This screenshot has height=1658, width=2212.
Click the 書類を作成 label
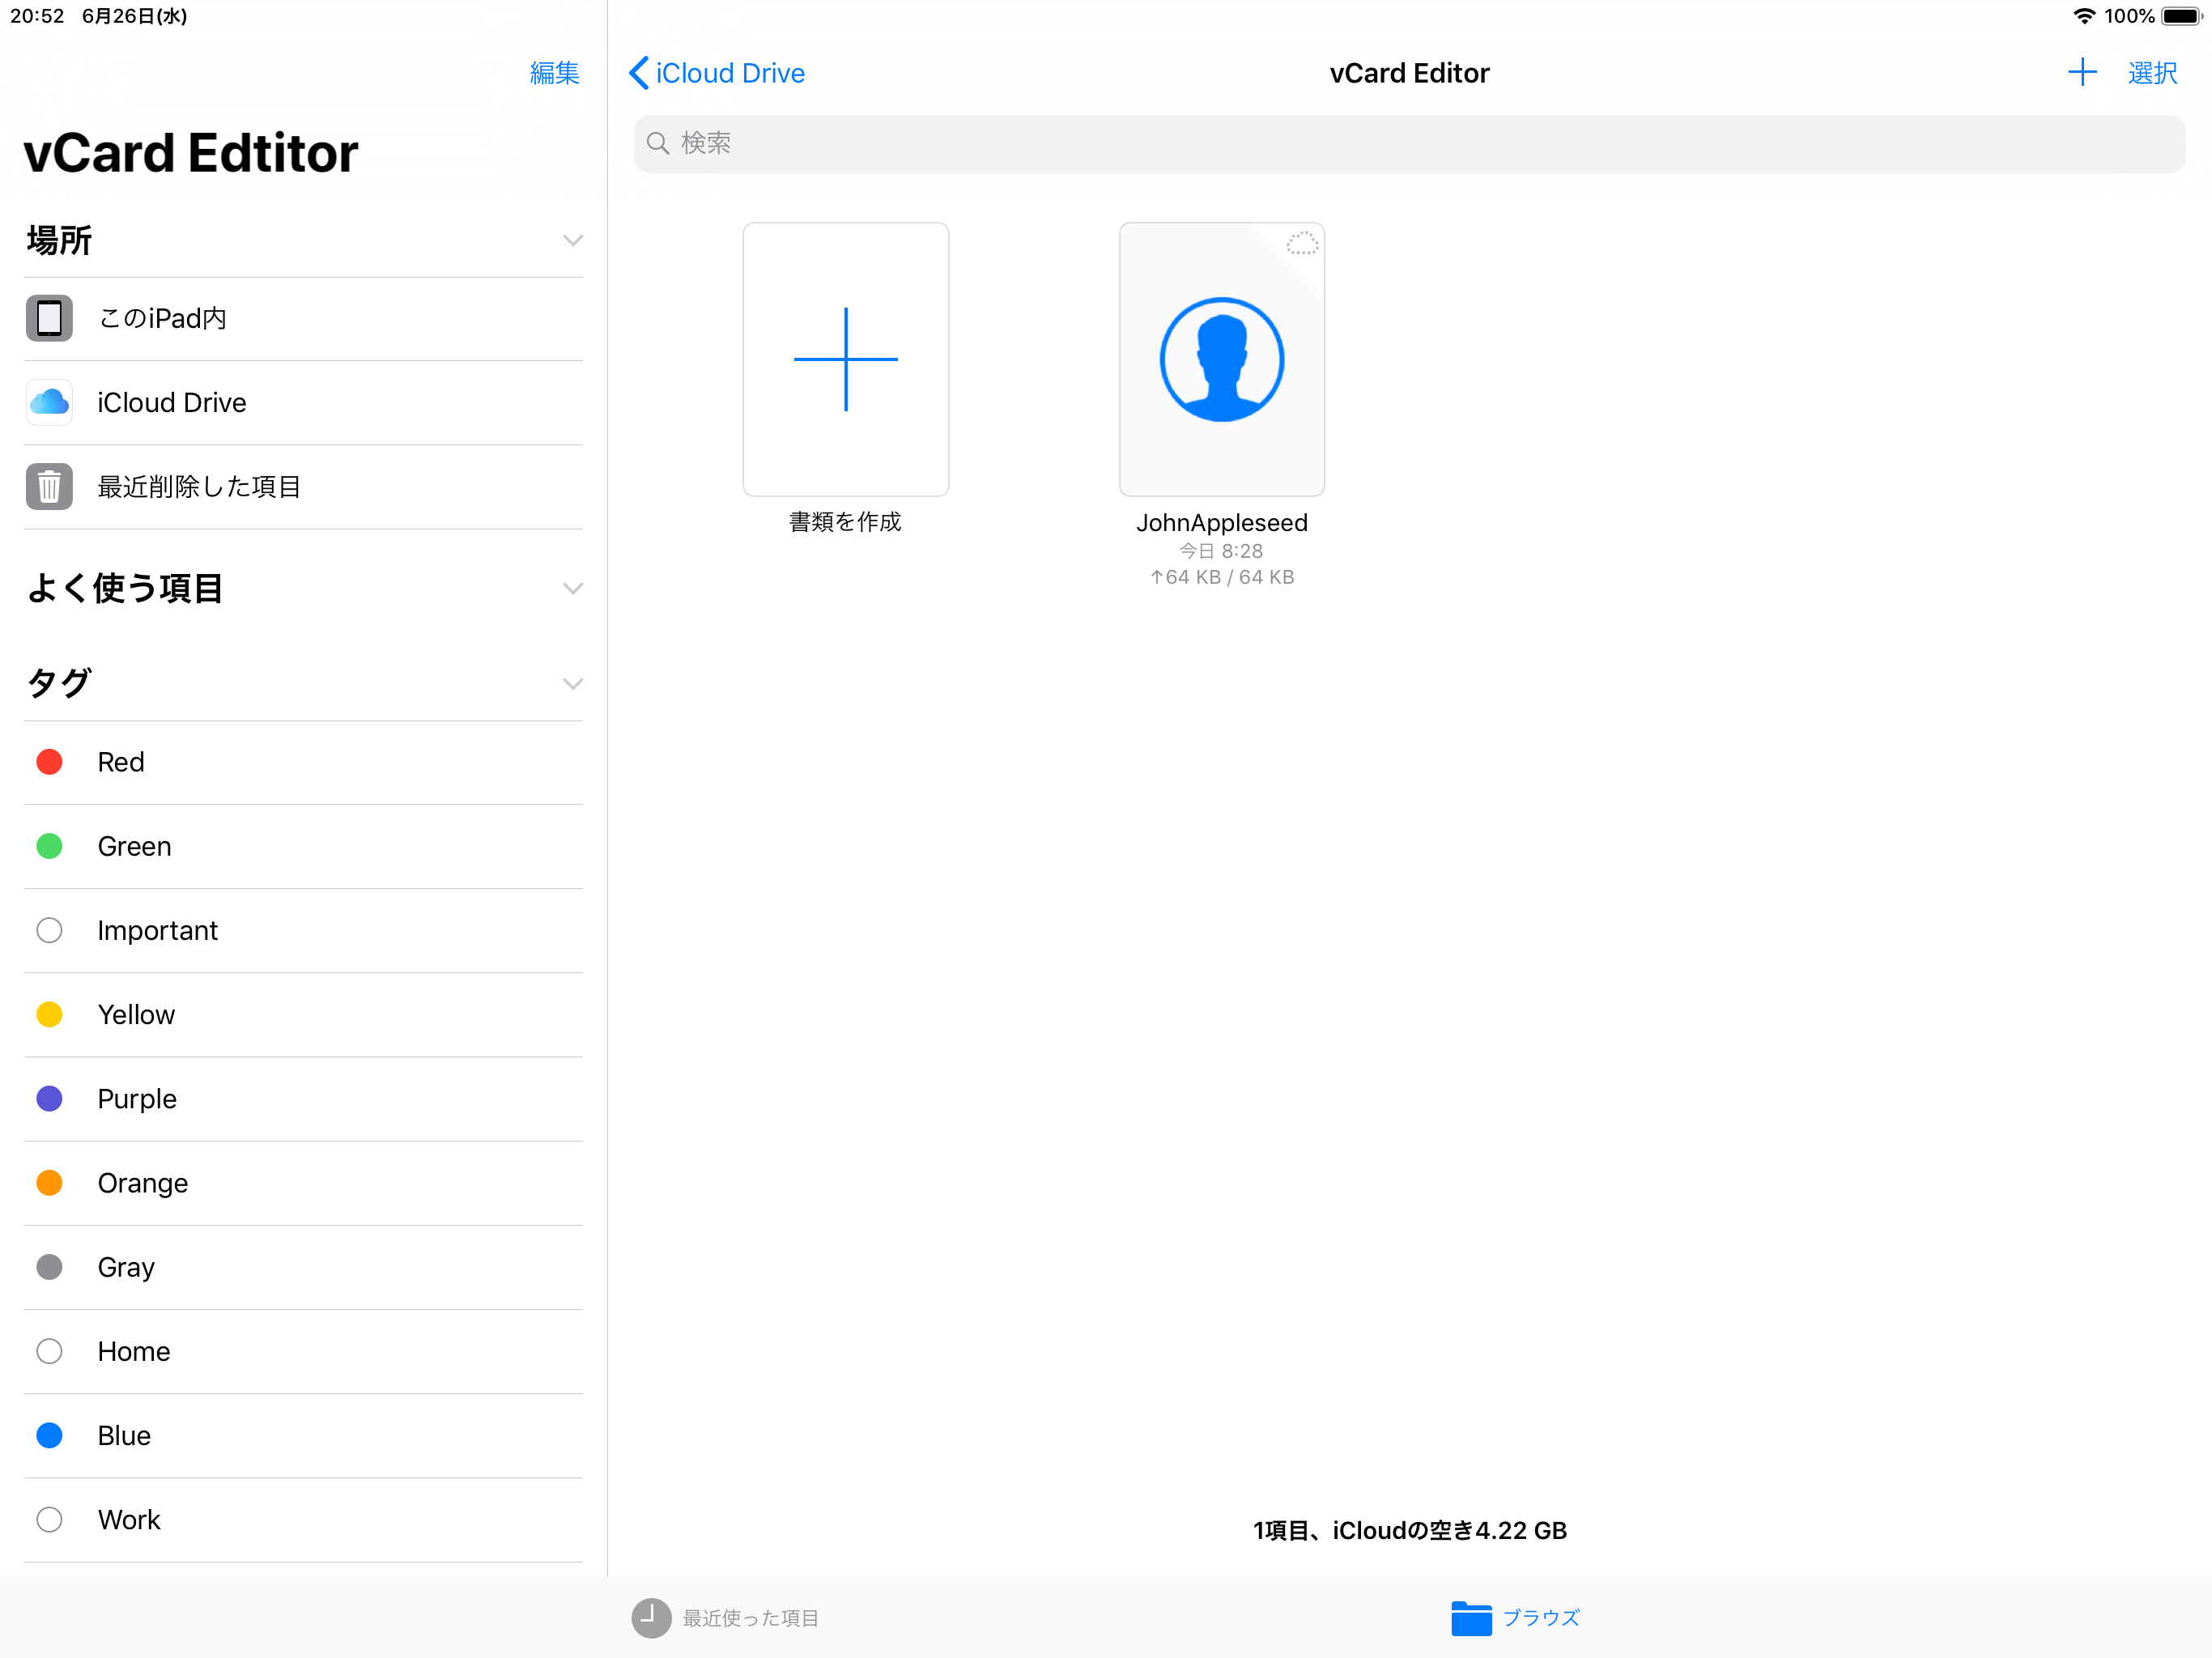coord(845,521)
